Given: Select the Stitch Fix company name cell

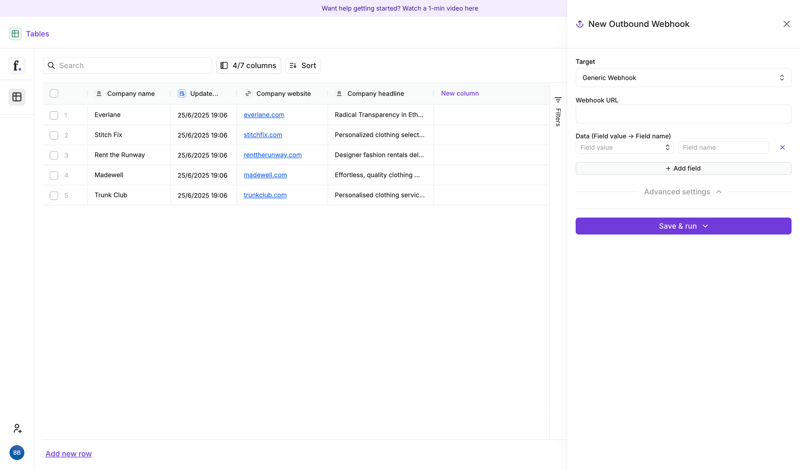Looking at the screenshot, I should tap(129, 135).
